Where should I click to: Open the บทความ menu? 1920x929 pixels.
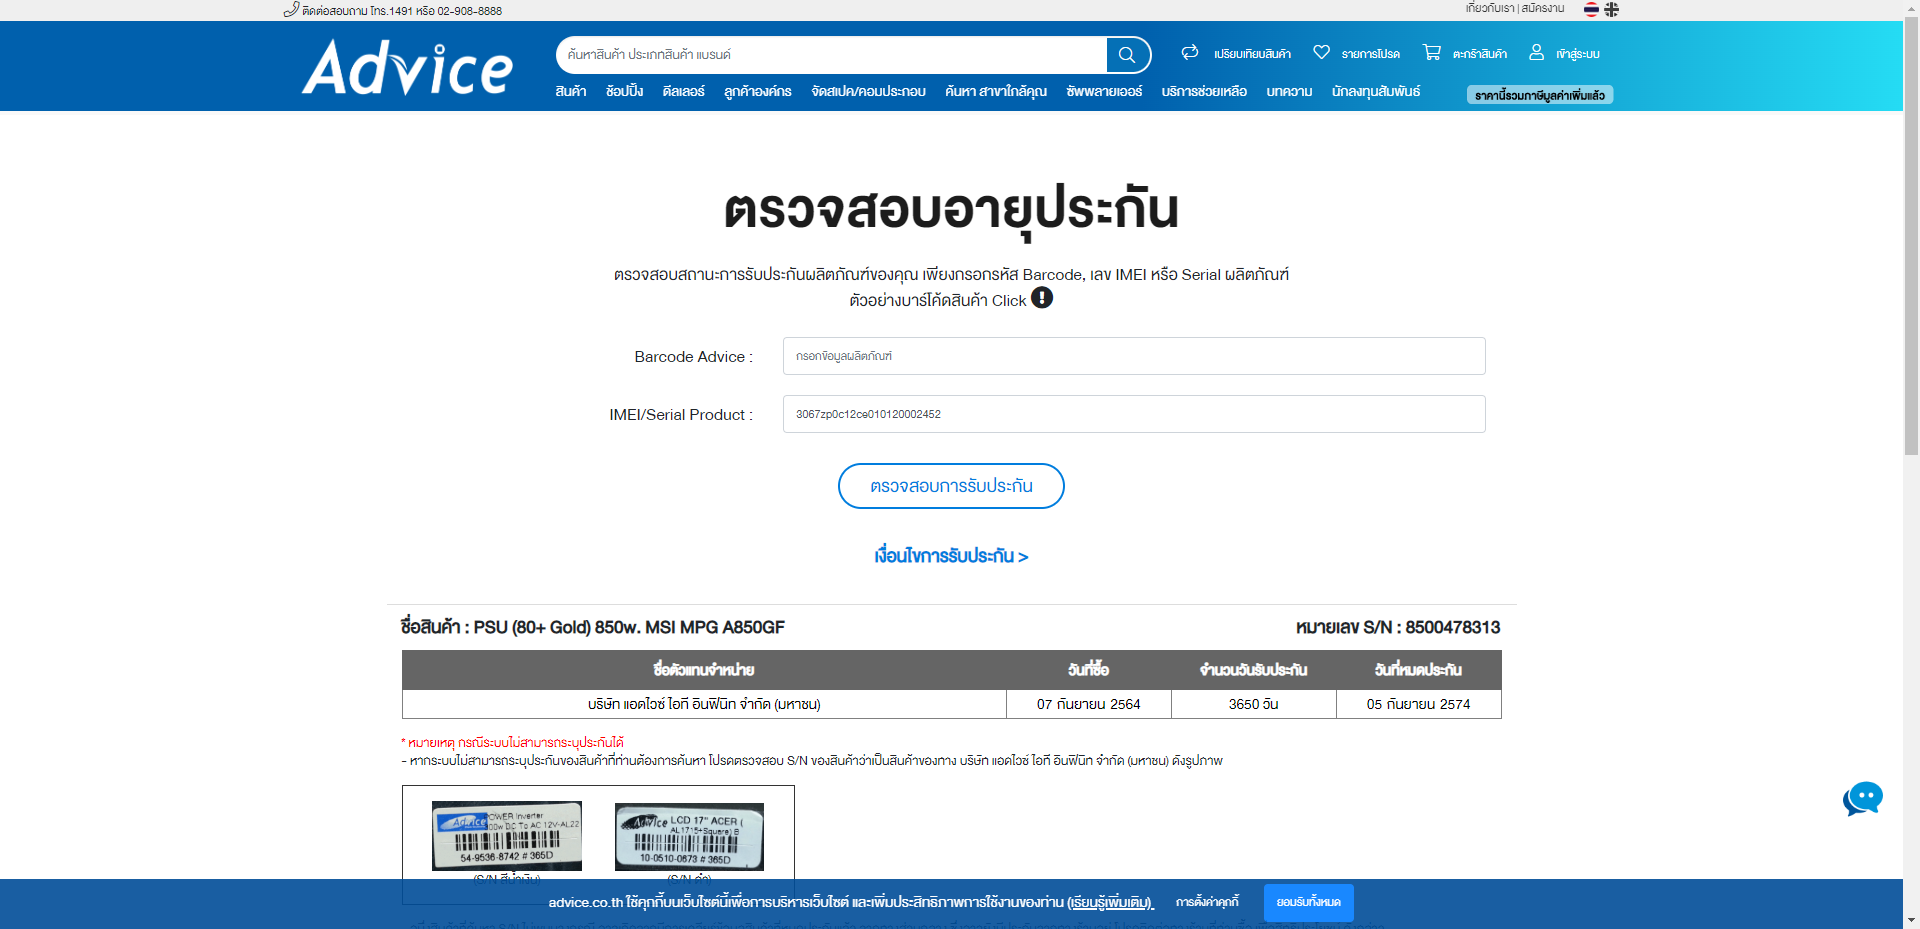click(1289, 91)
